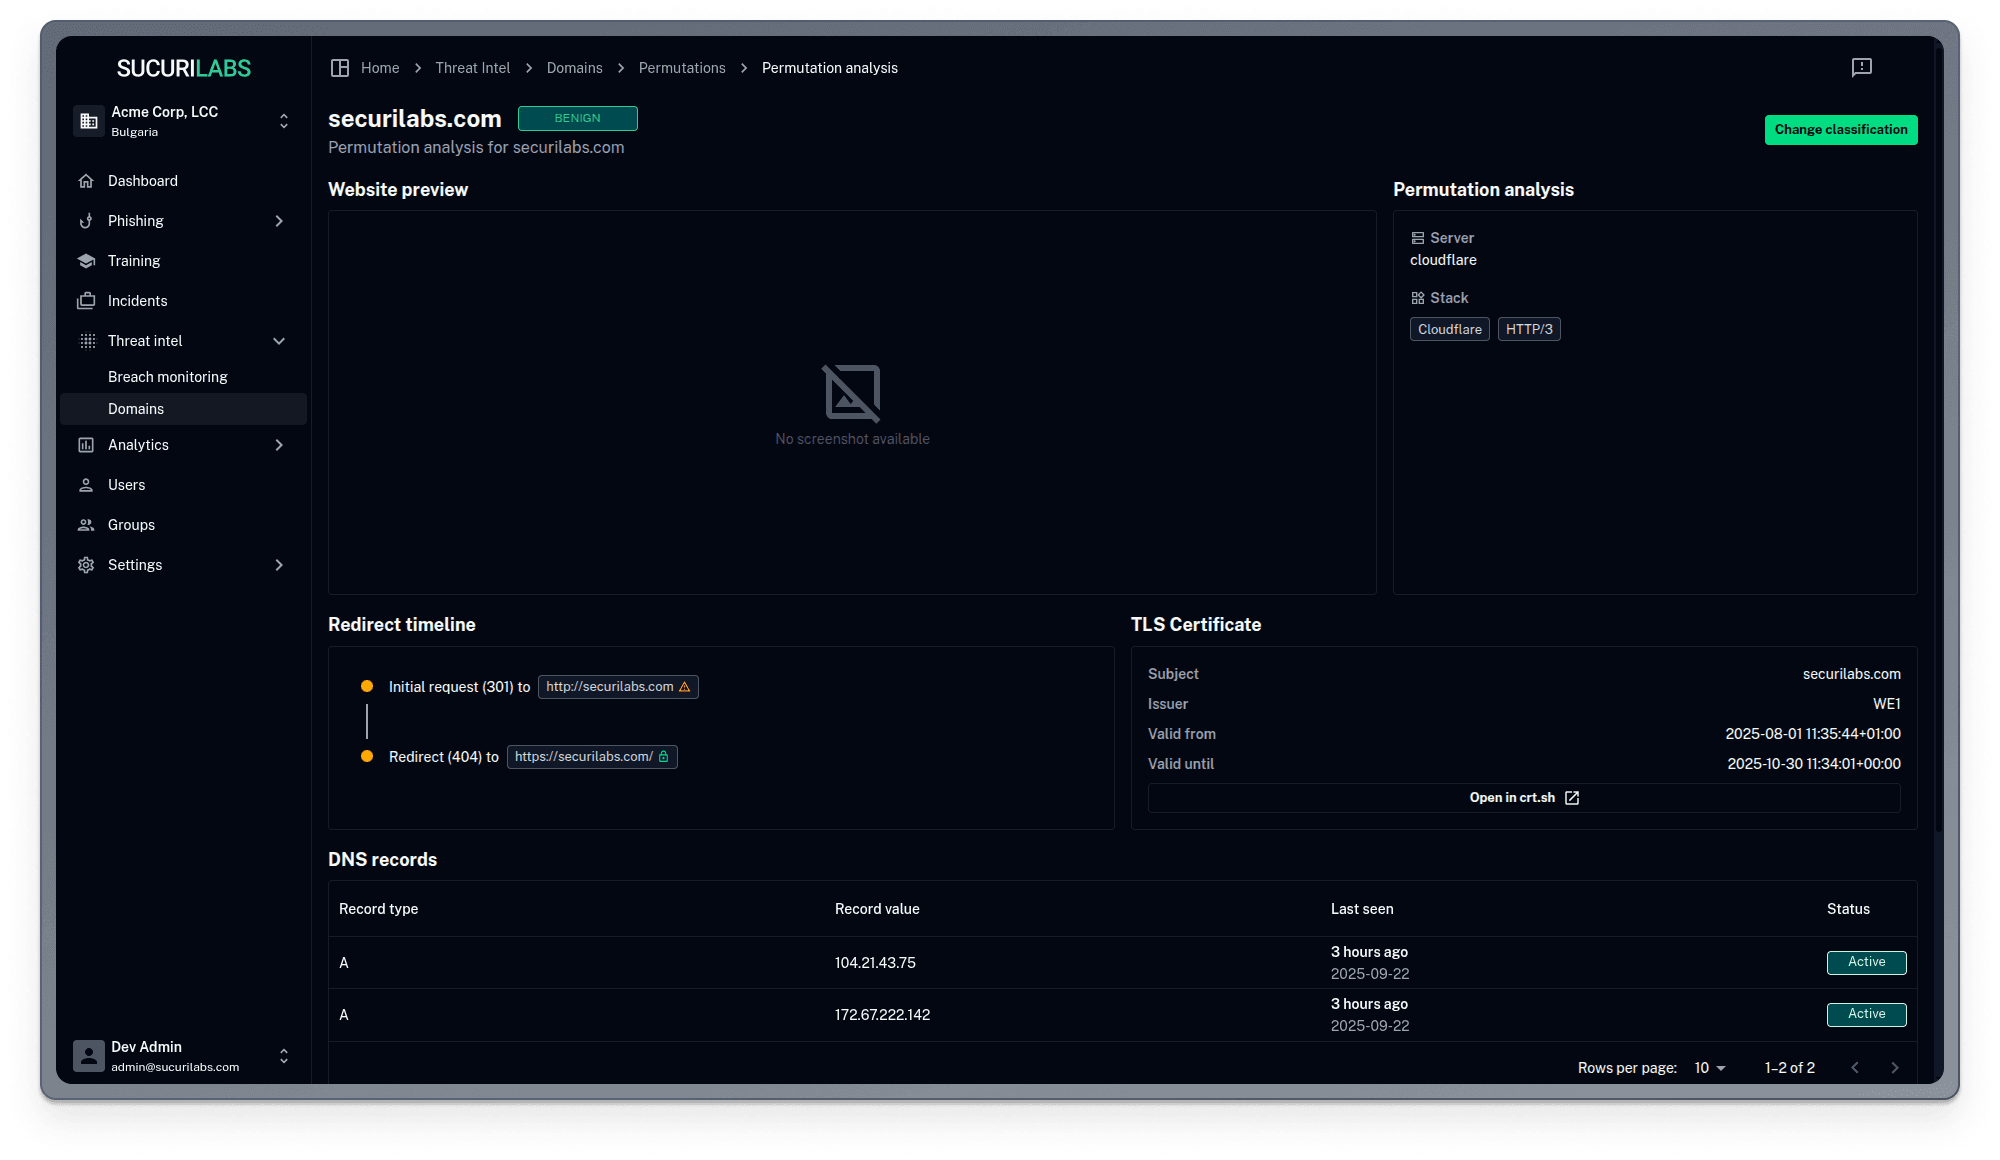The width and height of the screenshot is (2000, 1160).
Task: Open Incidents in the sidebar
Action: tap(183, 301)
